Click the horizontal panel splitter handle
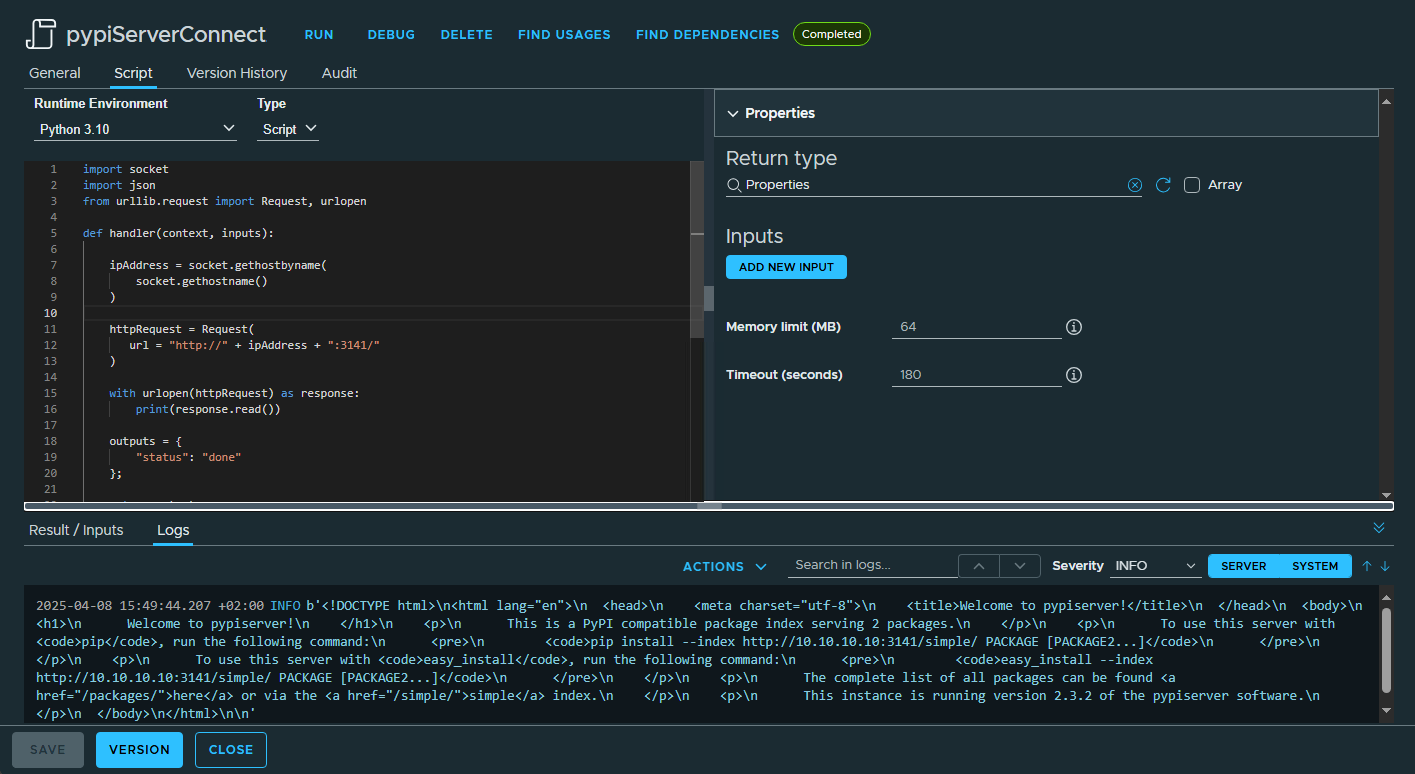This screenshot has width=1415, height=774. click(709, 506)
